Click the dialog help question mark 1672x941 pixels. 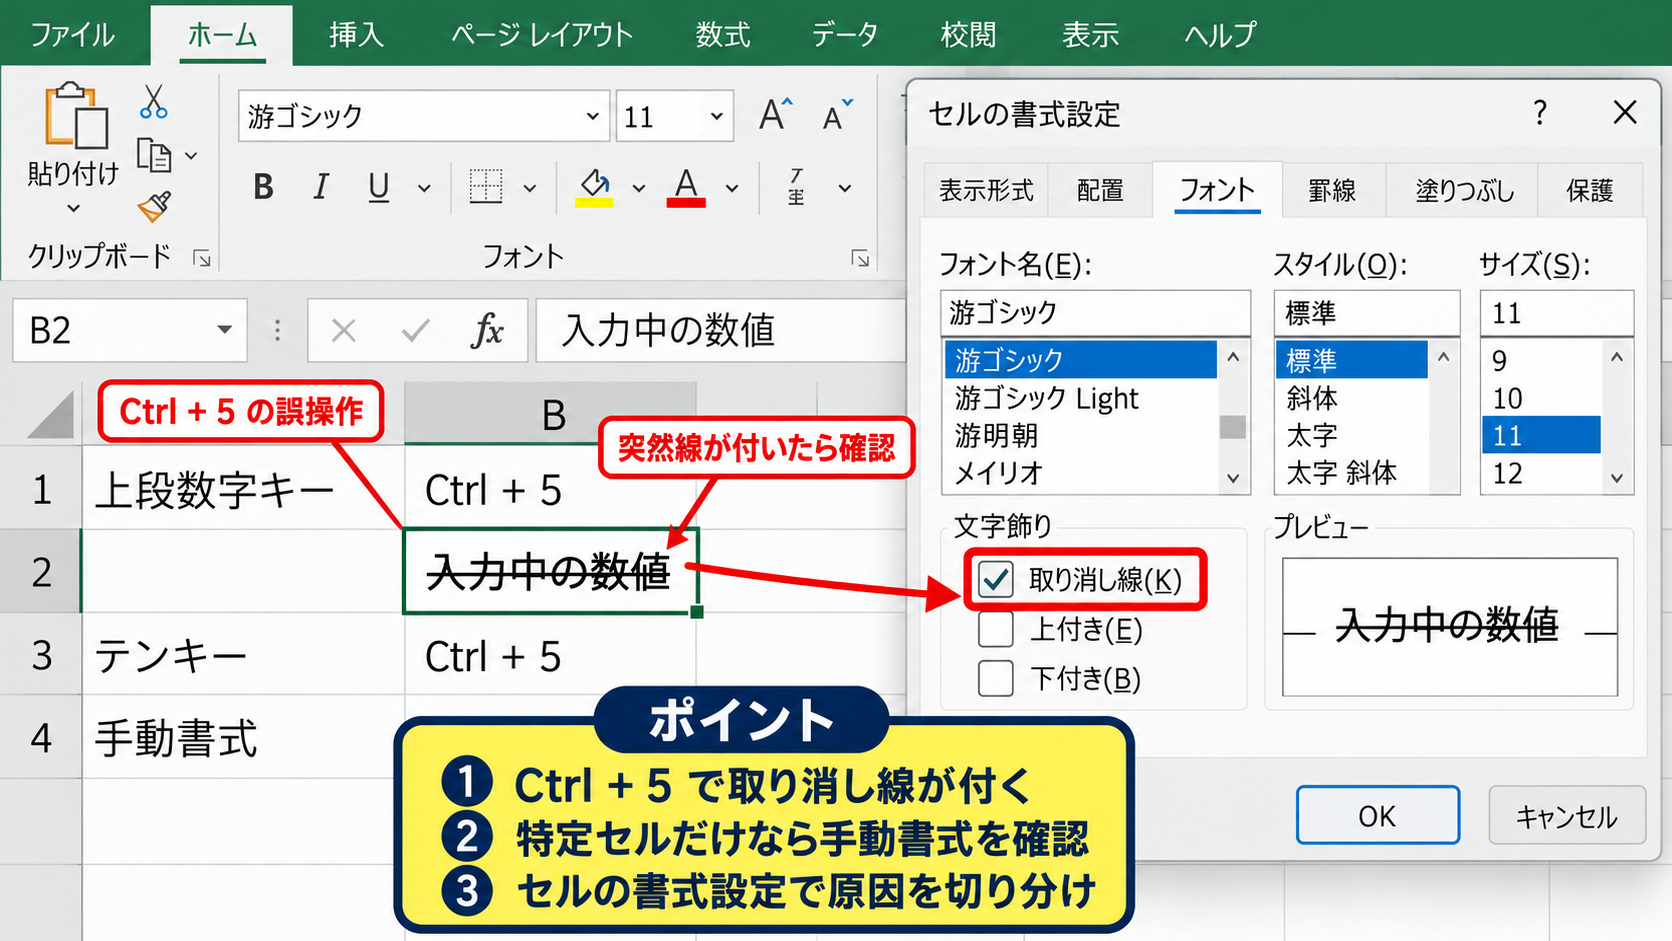point(1540,112)
